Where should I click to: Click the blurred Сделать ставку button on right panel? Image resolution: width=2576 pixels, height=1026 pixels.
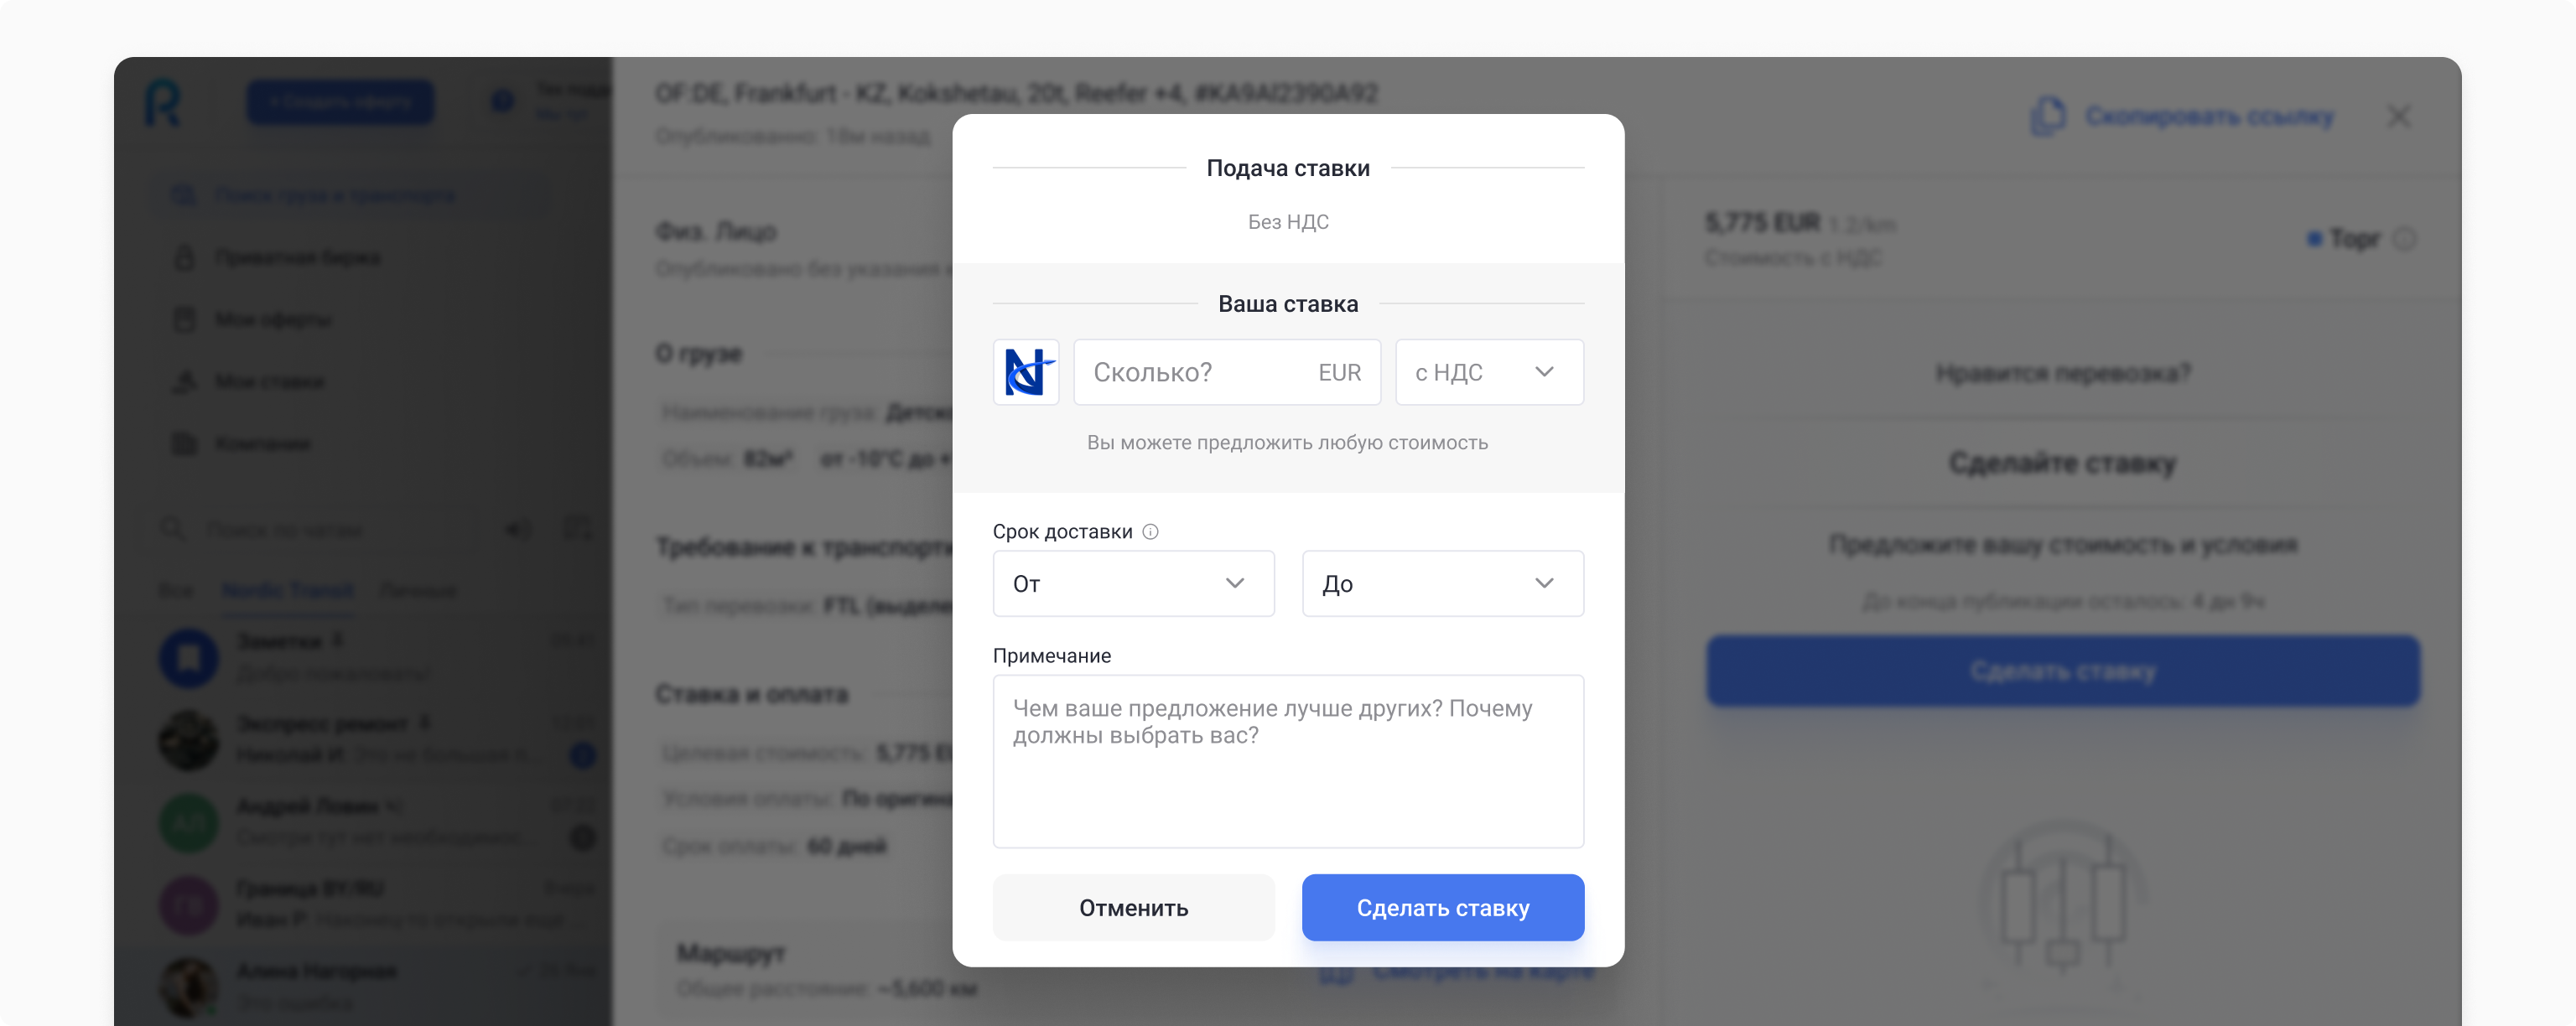point(2063,670)
